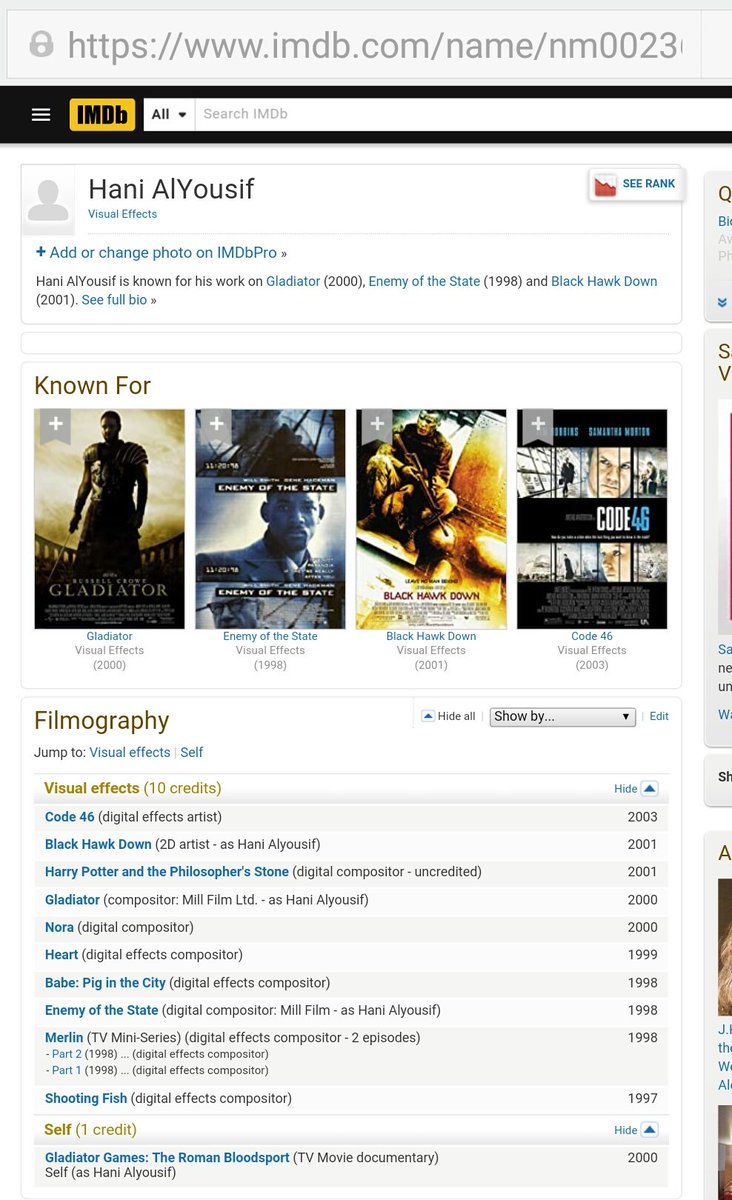The width and height of the screenshot is (732, 1200).
Task: Open Heart filmography entry
Action: coord(61,955)
